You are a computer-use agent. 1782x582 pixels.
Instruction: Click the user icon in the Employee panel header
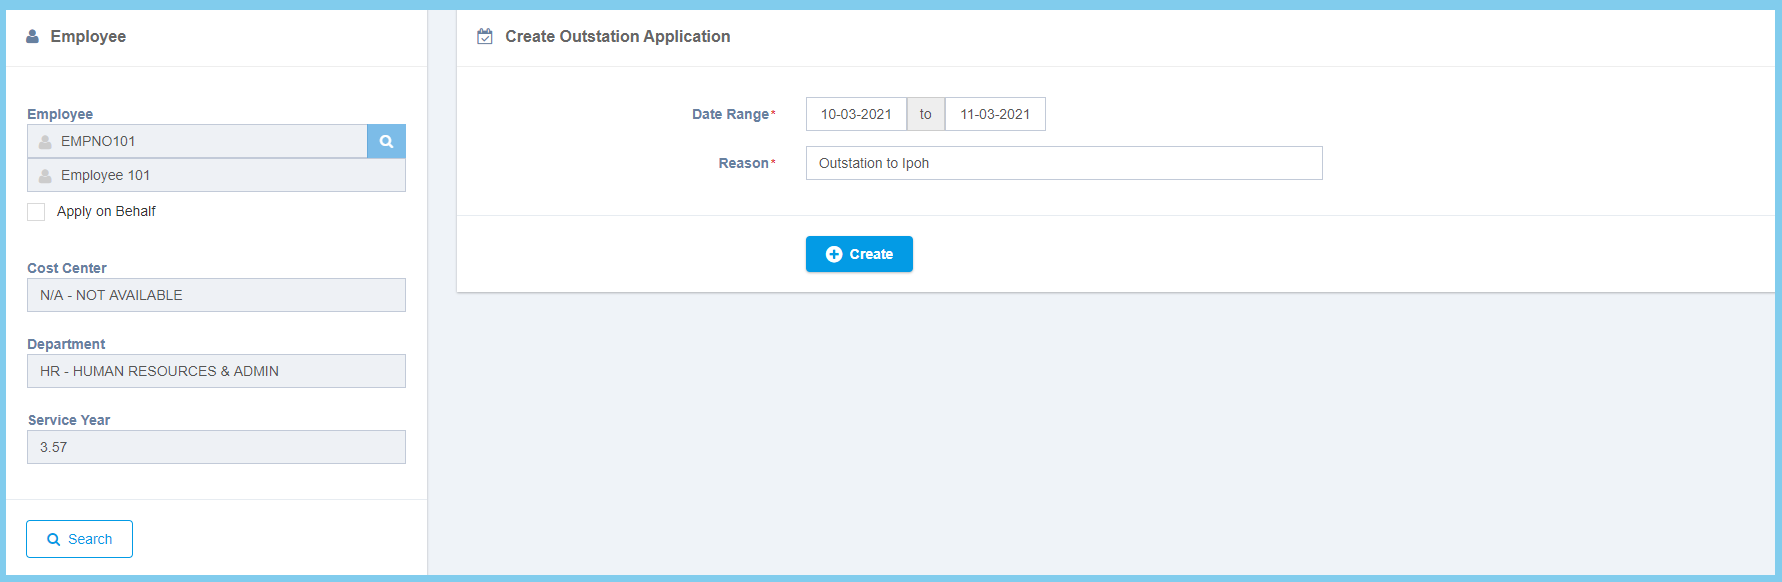pos(32,37)
